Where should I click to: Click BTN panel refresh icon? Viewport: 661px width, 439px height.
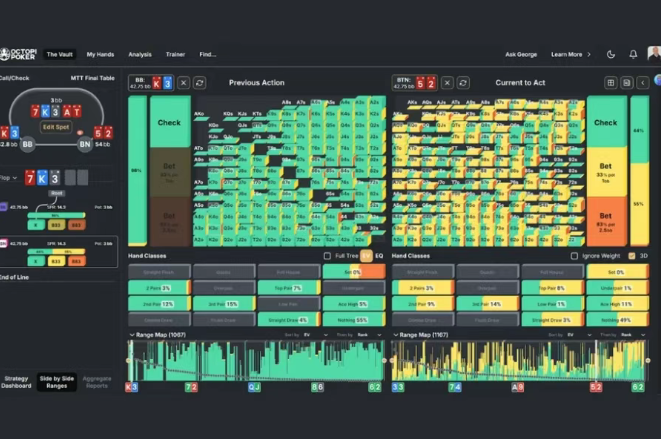click(x=463, y=83)
